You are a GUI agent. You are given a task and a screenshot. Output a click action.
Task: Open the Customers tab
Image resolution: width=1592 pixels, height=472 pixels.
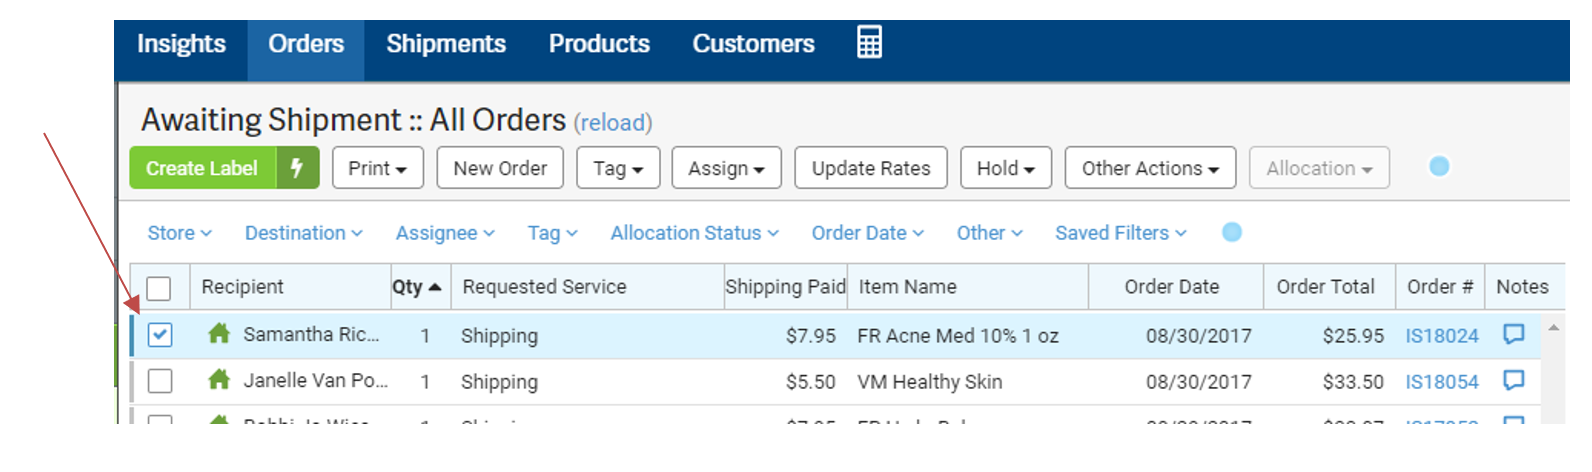753,44
